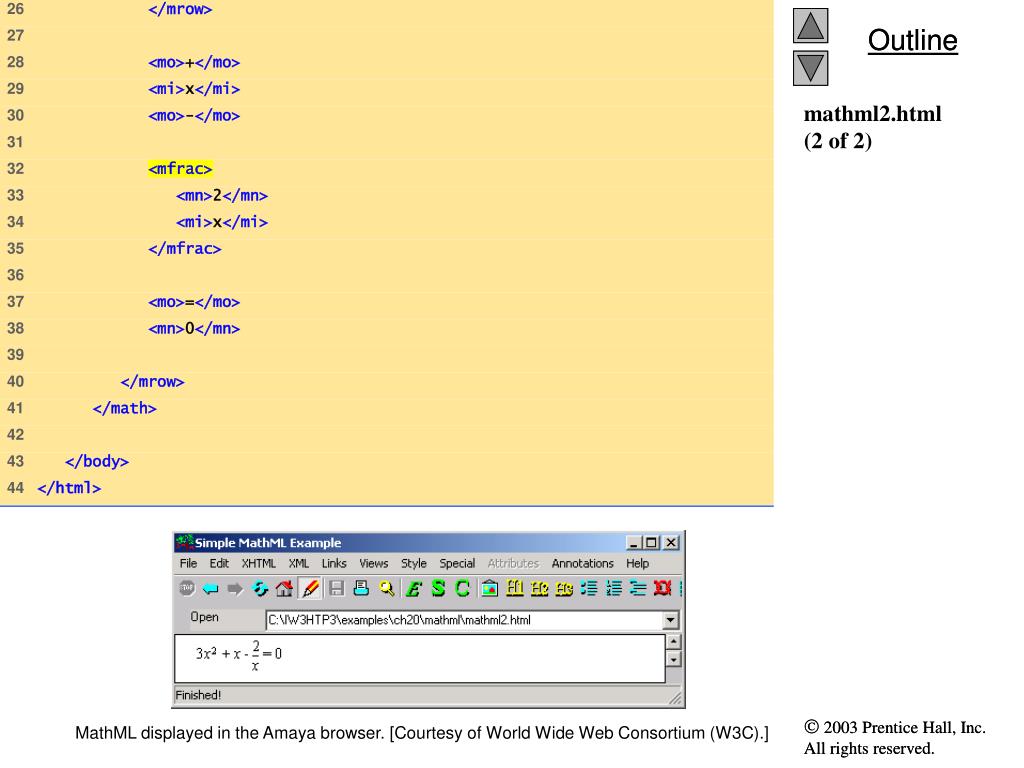The image size is (1024, 768).
Task: Click the Save floppy disk icon
Action: click(x=336, y=588)
